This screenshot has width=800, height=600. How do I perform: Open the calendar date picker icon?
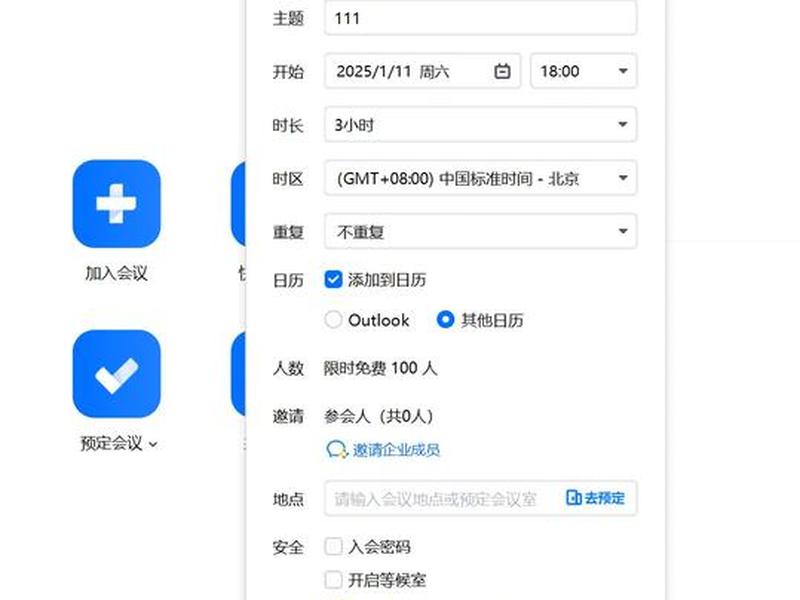(x=503, y=71)
